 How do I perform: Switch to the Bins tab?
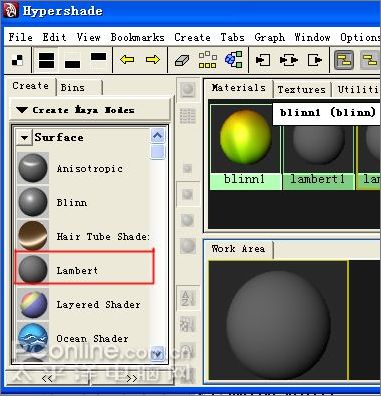point(79,88)
